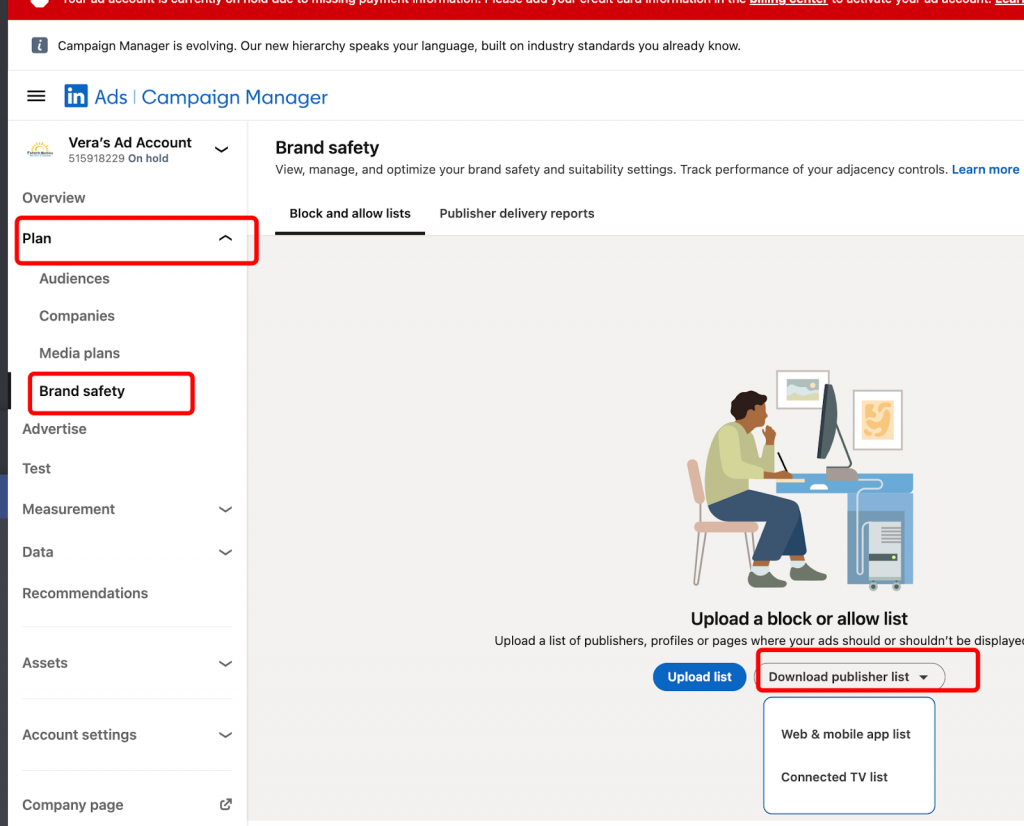Go to Audiences in sidebar
Viewport: 1024px width, 826px height.
pos(74,279)
